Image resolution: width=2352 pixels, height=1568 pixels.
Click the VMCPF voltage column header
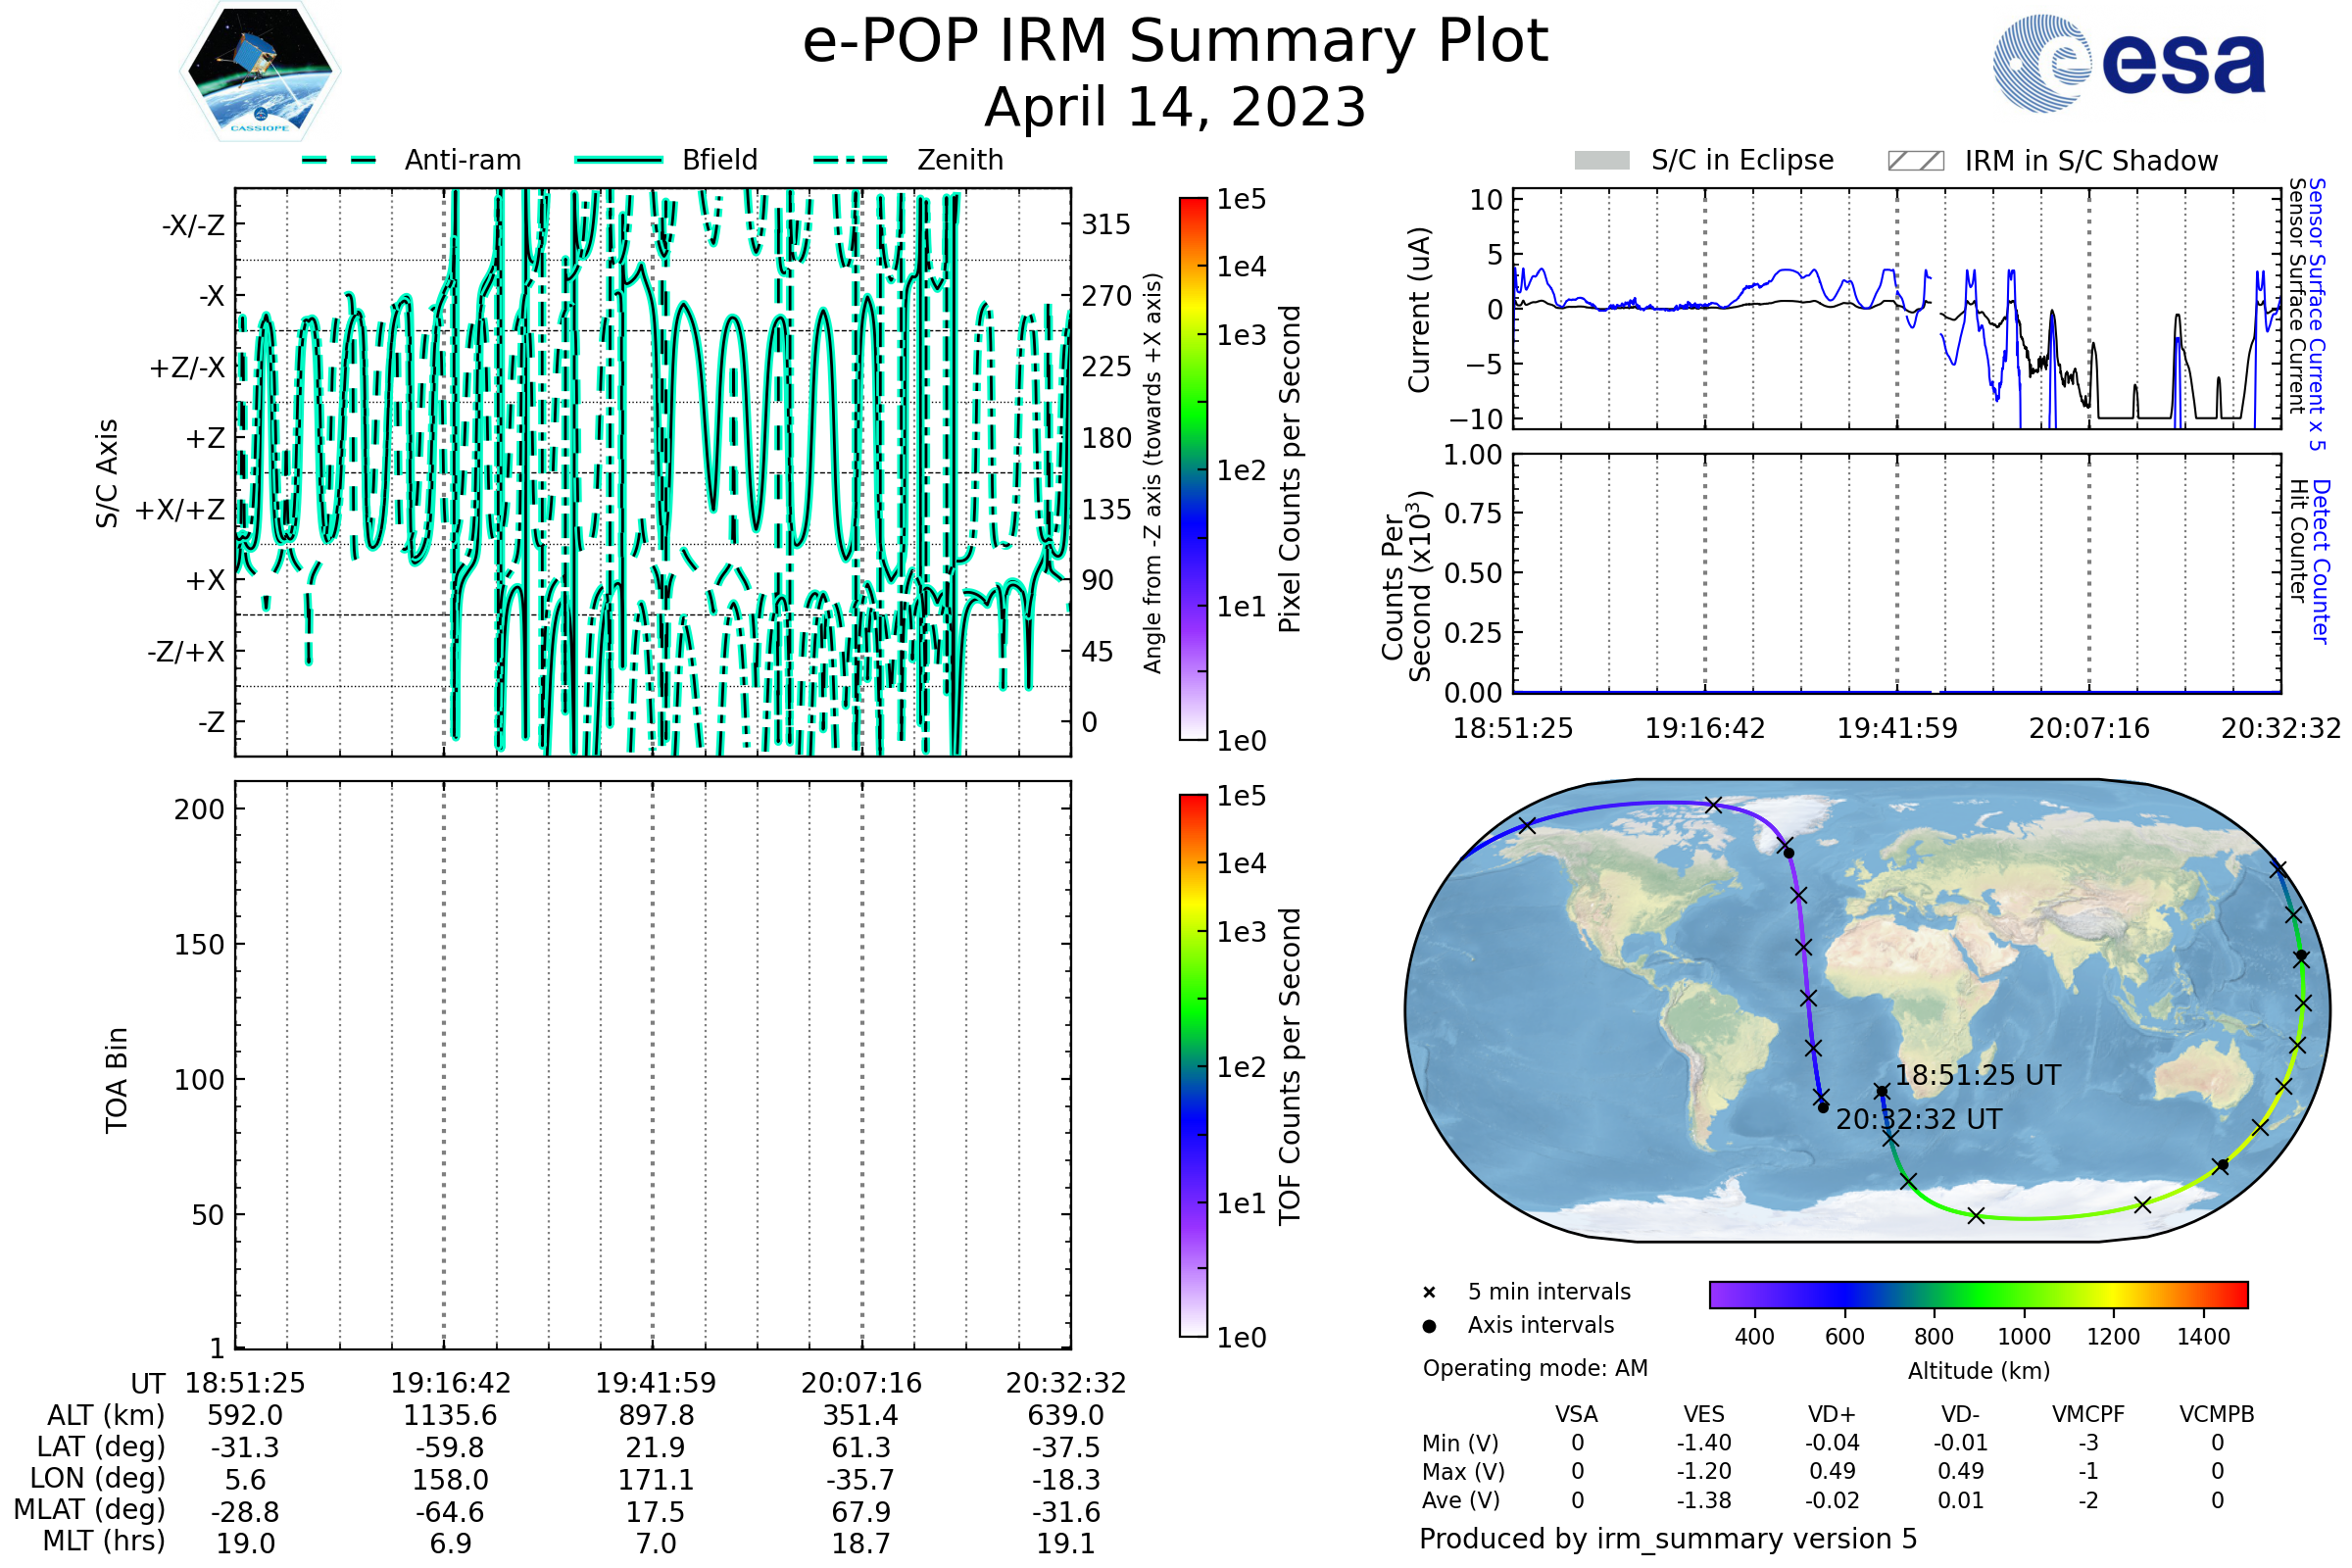(x=2088, y=1414)
